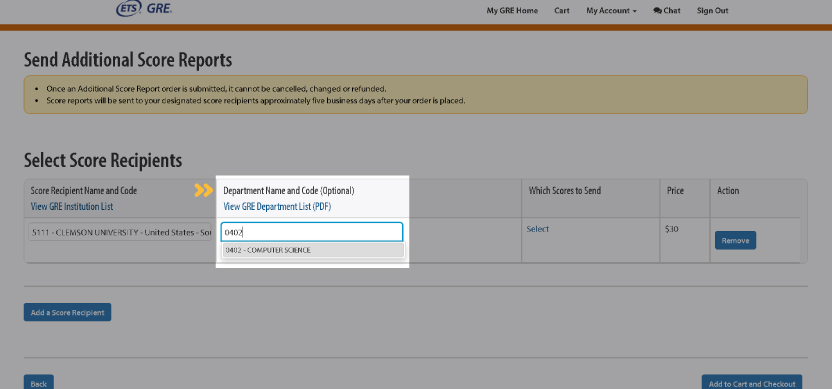
Task: Expand the My Account dropdown
Action: (611, 11)
